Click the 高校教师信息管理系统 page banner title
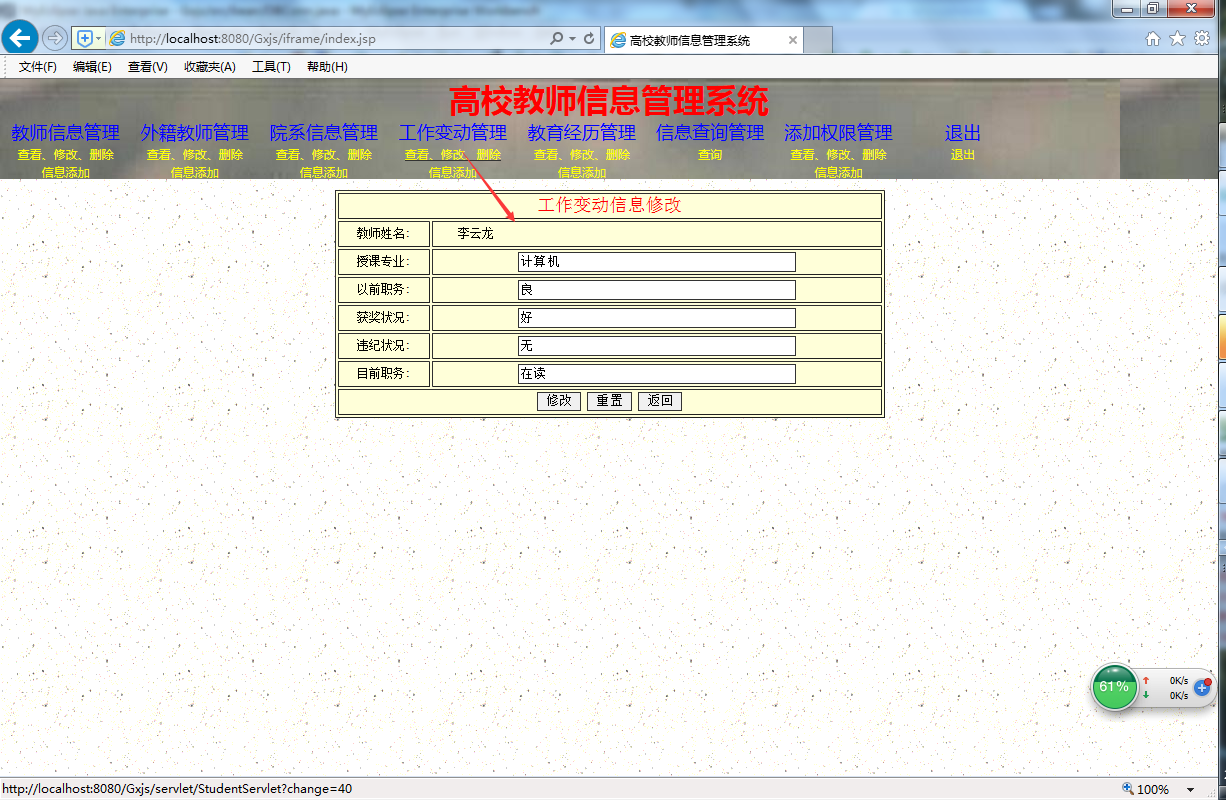 (608, 101)
